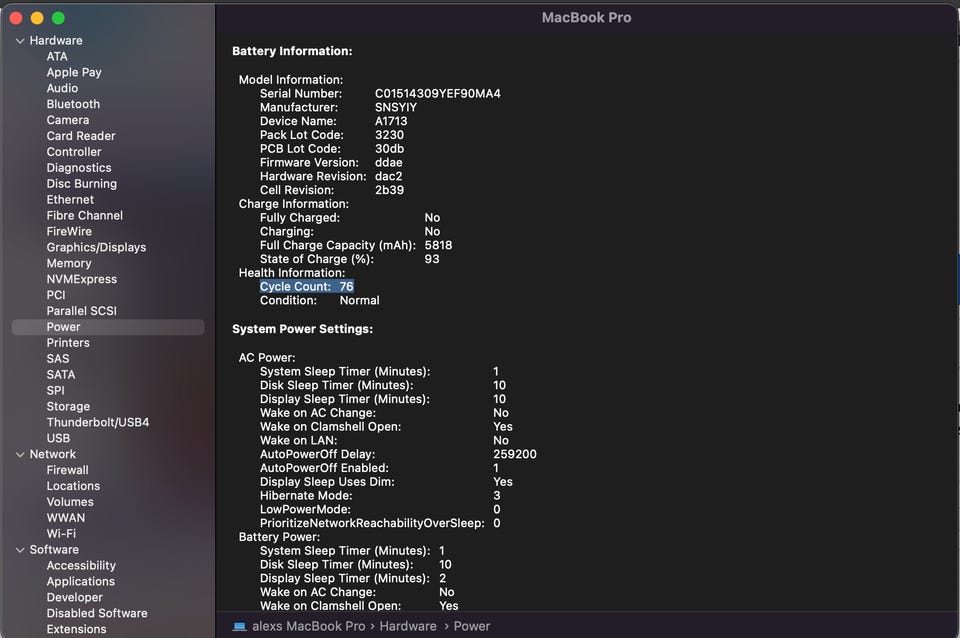960x638 pixels.
Task: Open Apple Pay hardware info
Action: tap(74, 72)
